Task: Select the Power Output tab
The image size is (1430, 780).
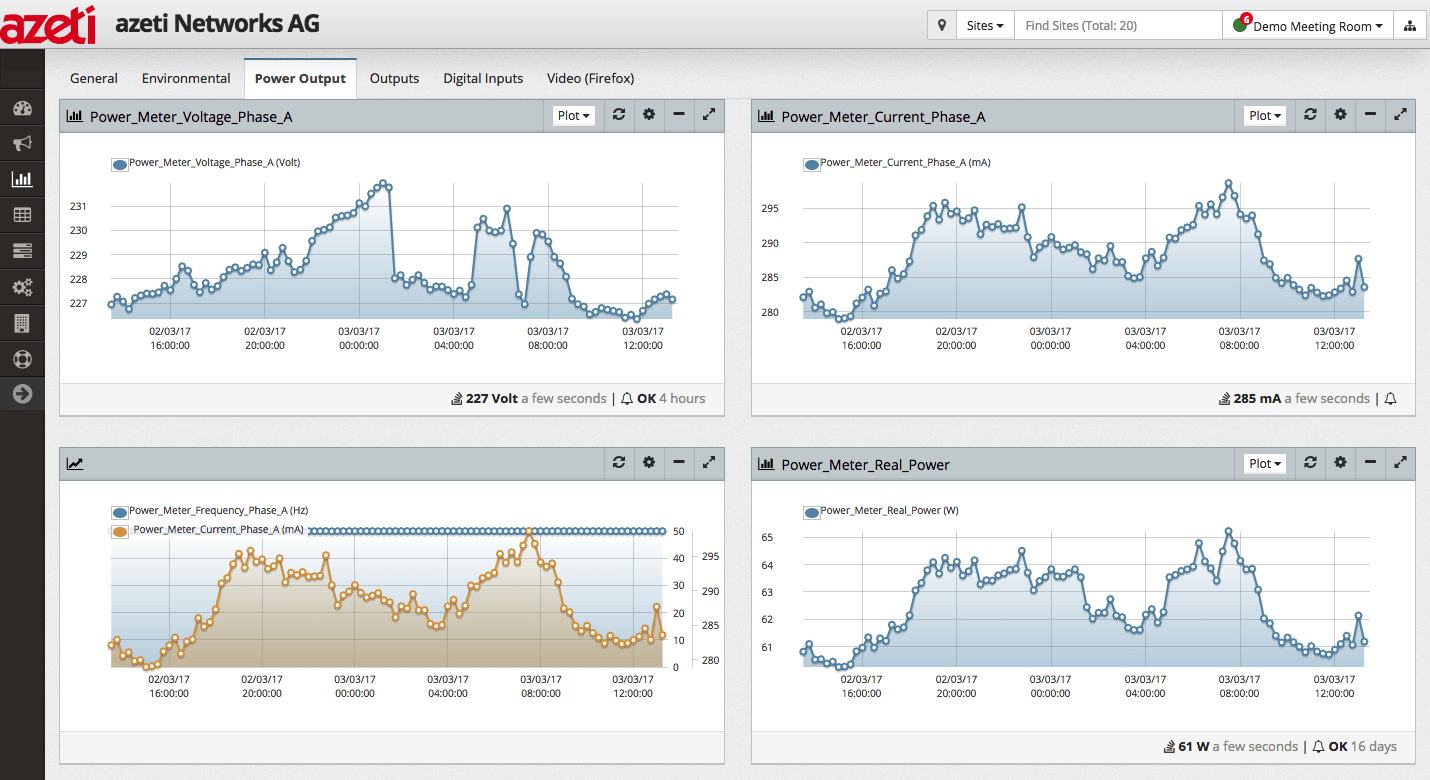Action: click(x=300, y=78)
